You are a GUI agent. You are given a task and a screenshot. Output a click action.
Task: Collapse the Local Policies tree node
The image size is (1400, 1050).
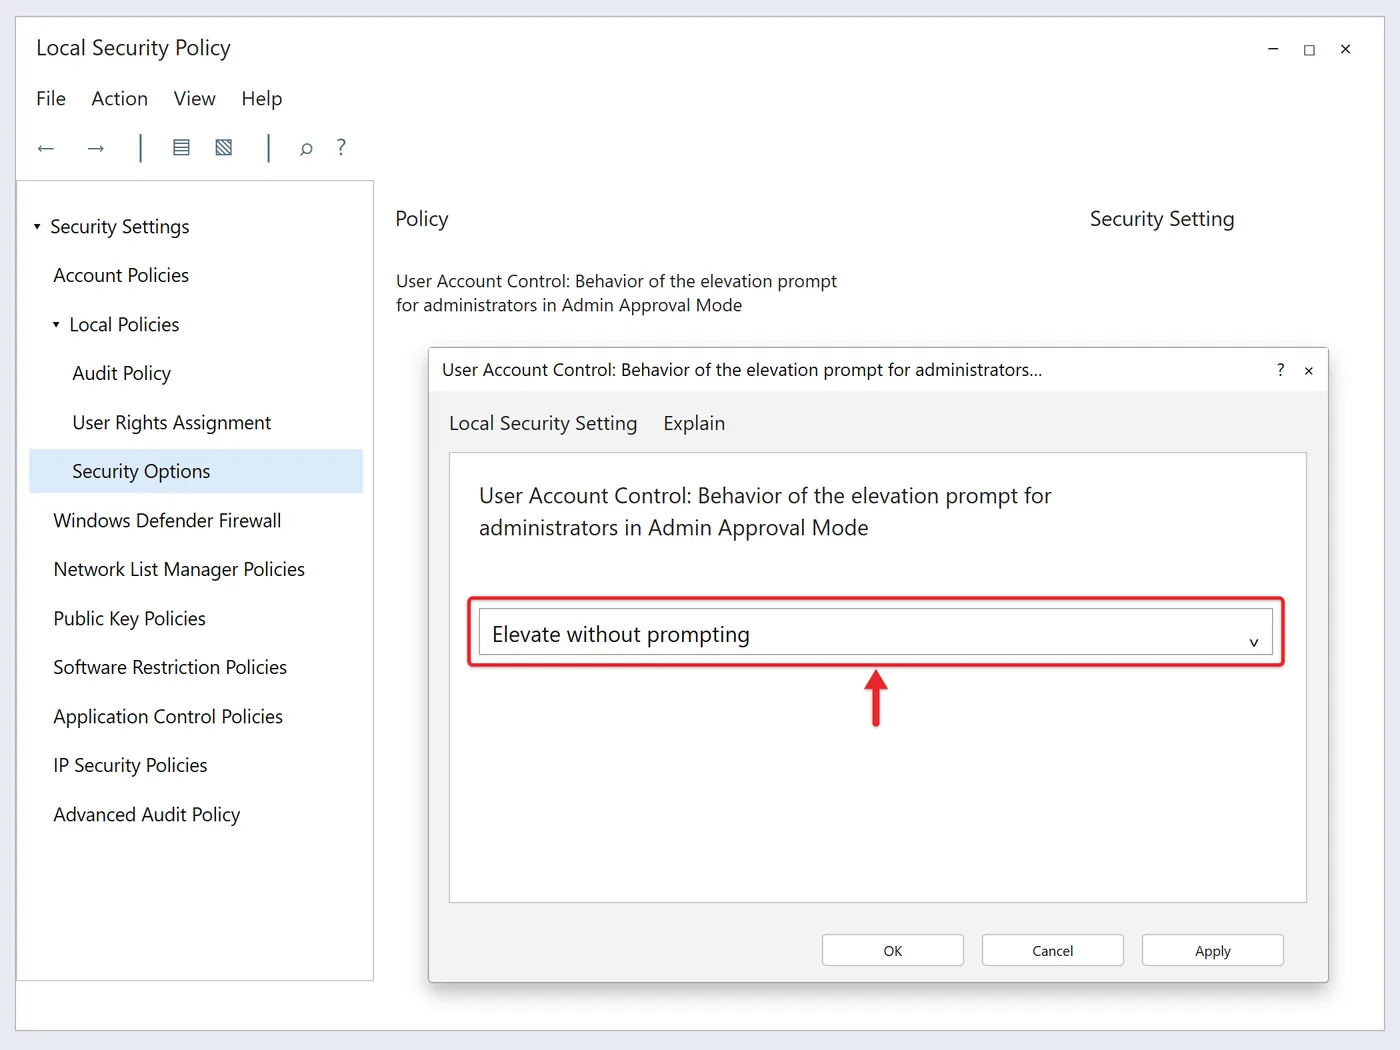click(56, 325)
